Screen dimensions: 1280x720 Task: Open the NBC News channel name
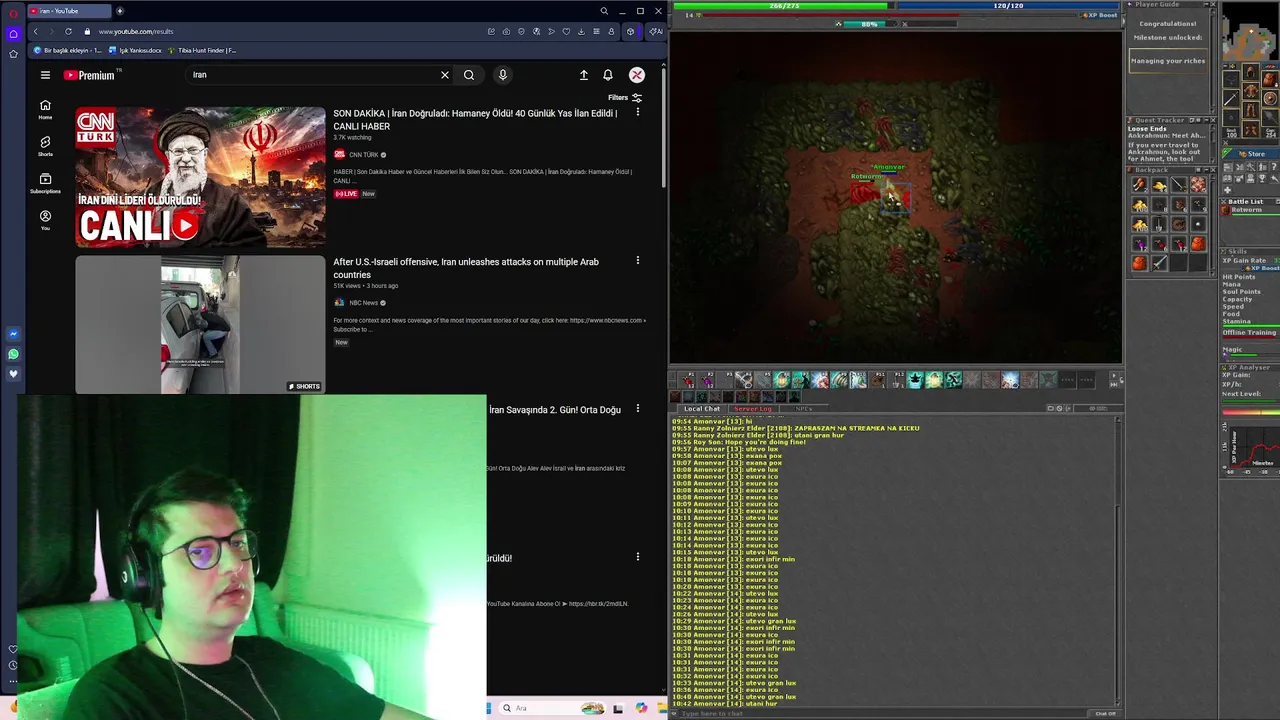click(x=364, y=303)
